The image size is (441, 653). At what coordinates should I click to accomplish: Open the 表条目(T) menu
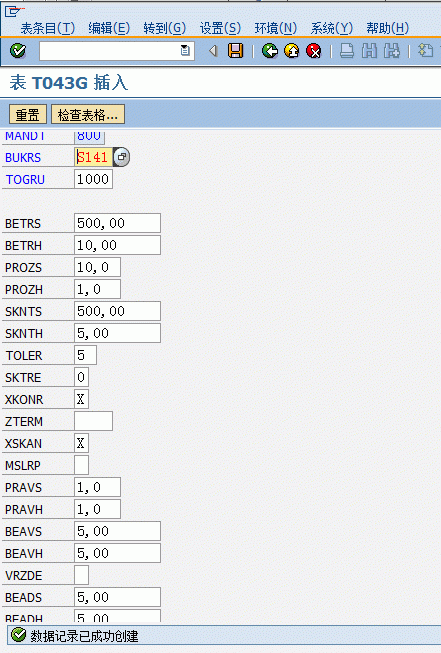click(x=48, y=28)
